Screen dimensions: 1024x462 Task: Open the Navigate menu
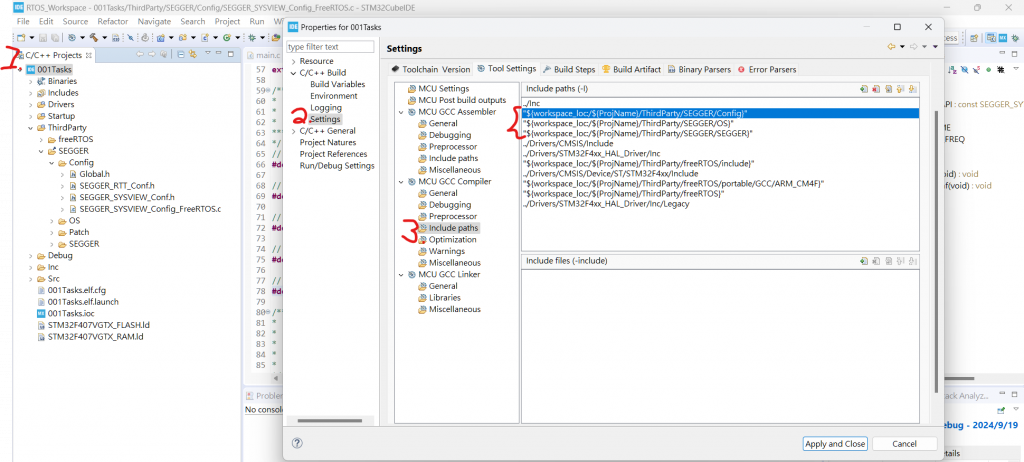pos(154,22)
